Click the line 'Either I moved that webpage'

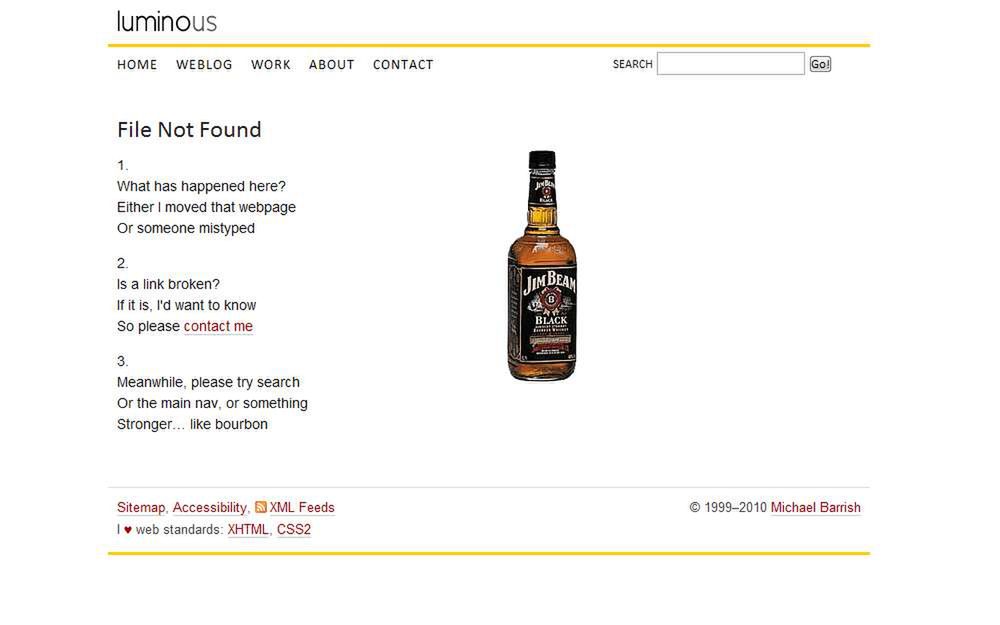coord(207,207)
